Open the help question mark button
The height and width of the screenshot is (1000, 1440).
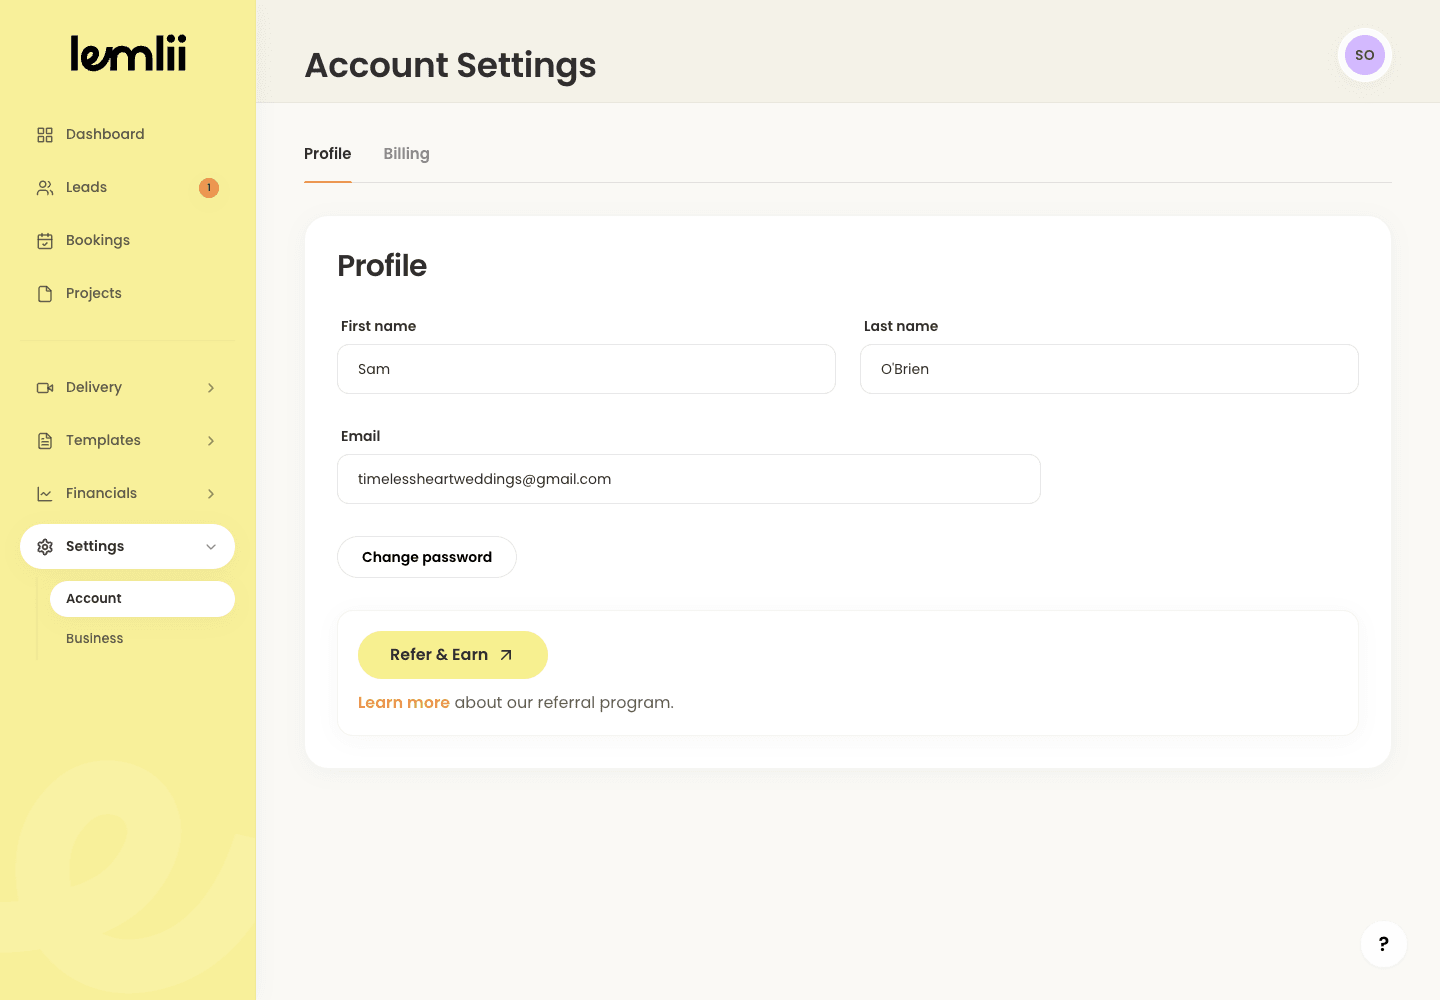click(1384, 944)
